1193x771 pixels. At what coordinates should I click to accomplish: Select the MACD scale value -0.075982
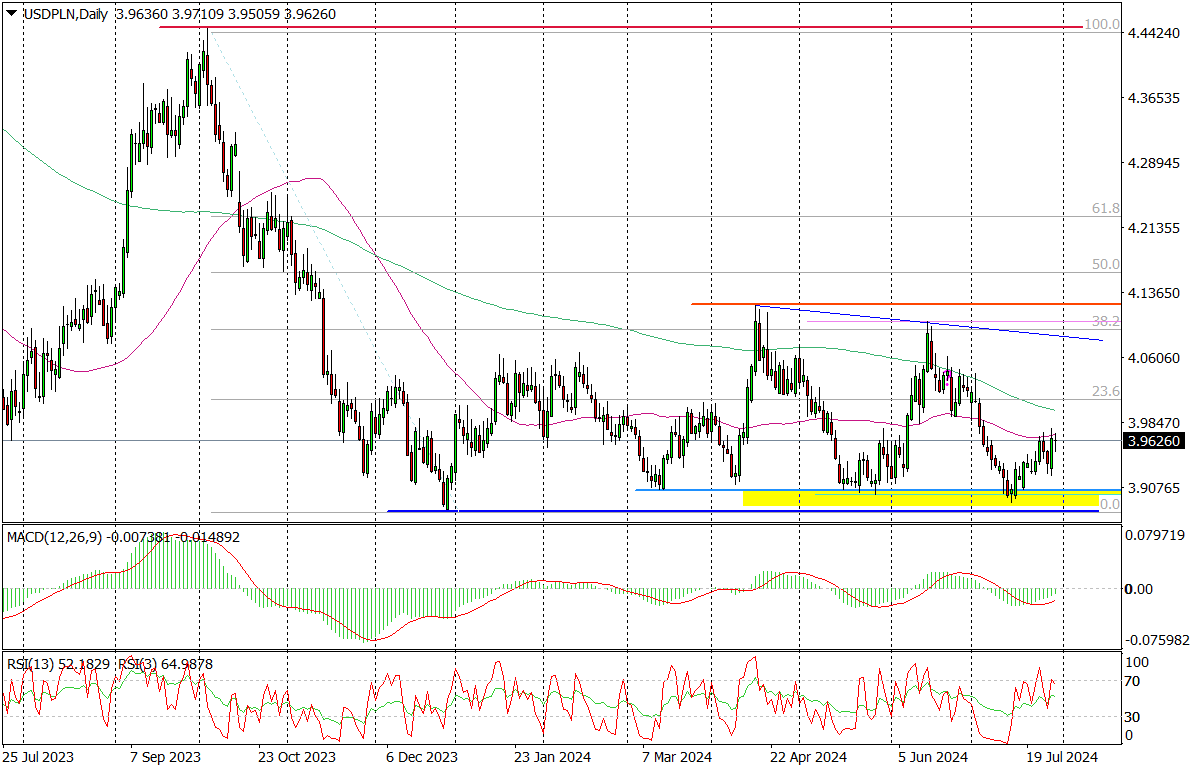(x=1155, y=640)
